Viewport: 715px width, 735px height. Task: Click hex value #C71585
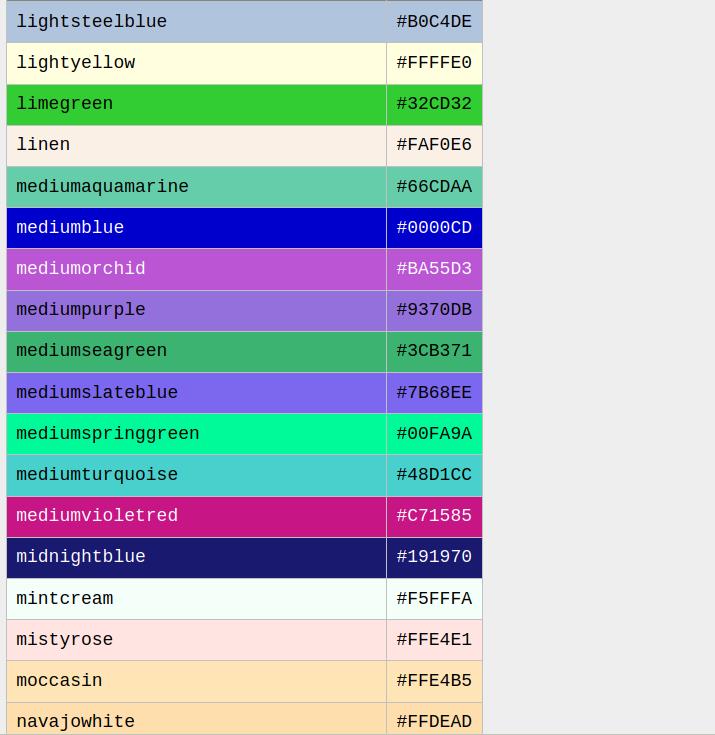click(x=434, y=516)
